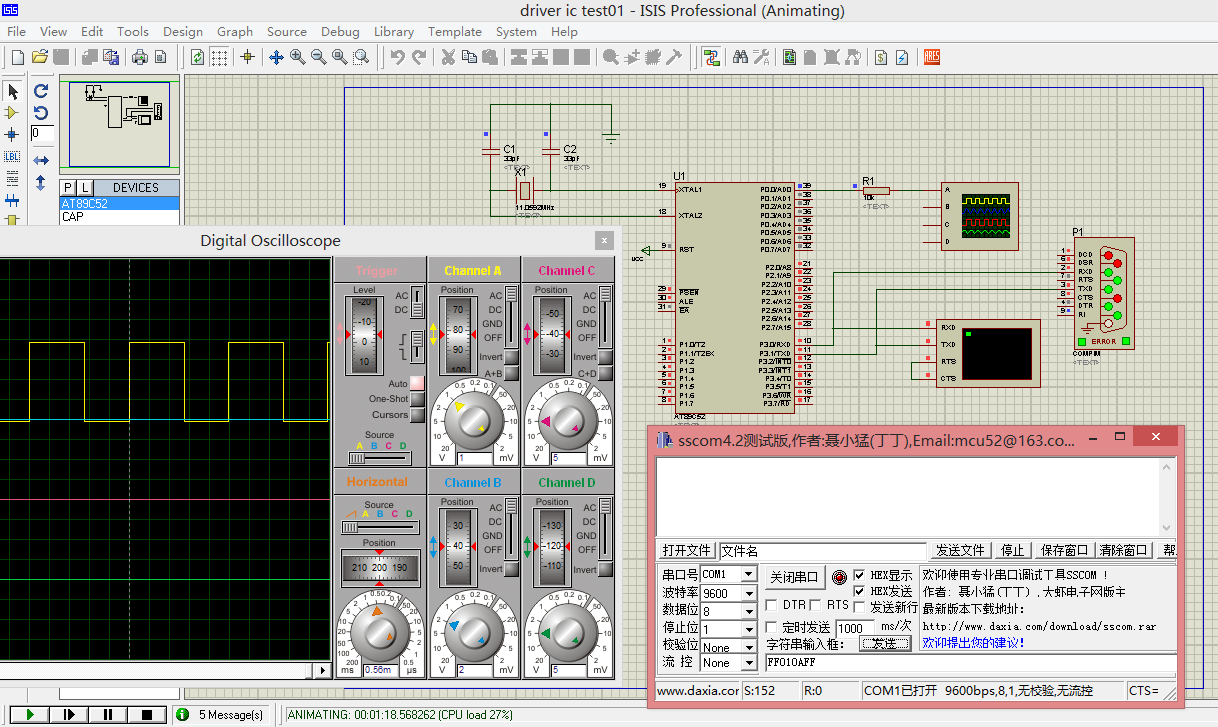The image size is (1218, 727).
Task: Click vertical mirror flip icon
Action: [41, 183]
